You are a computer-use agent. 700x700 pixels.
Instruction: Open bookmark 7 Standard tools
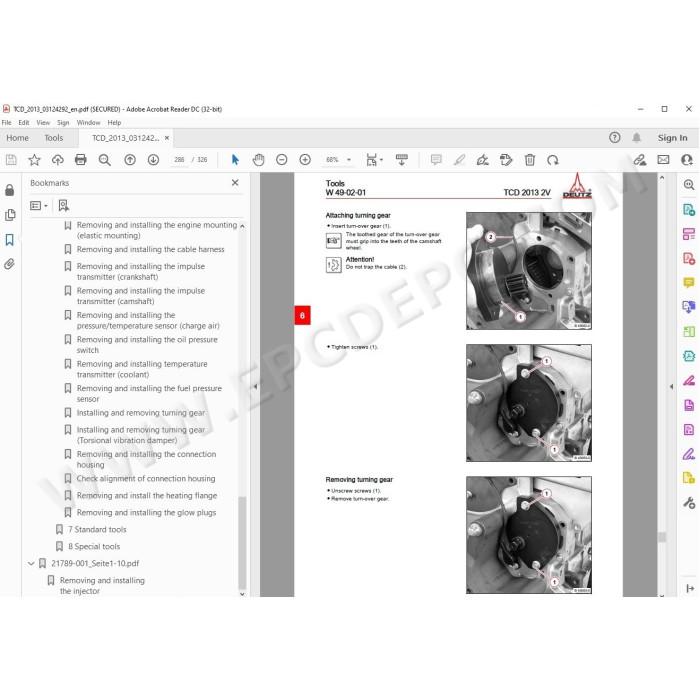[x=97, y=529]
